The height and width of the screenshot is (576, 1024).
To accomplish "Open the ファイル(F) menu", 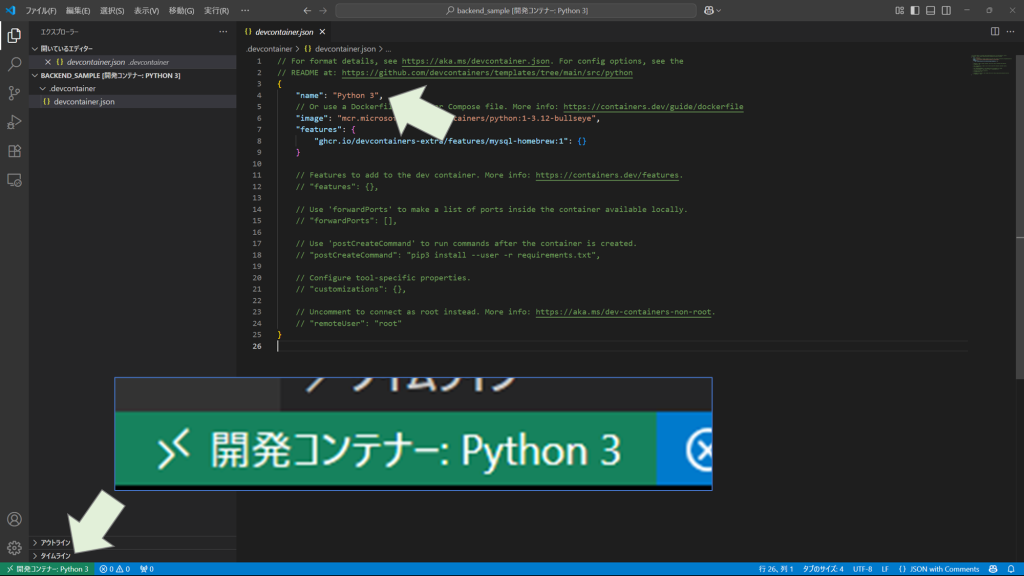I will (40, 10).
